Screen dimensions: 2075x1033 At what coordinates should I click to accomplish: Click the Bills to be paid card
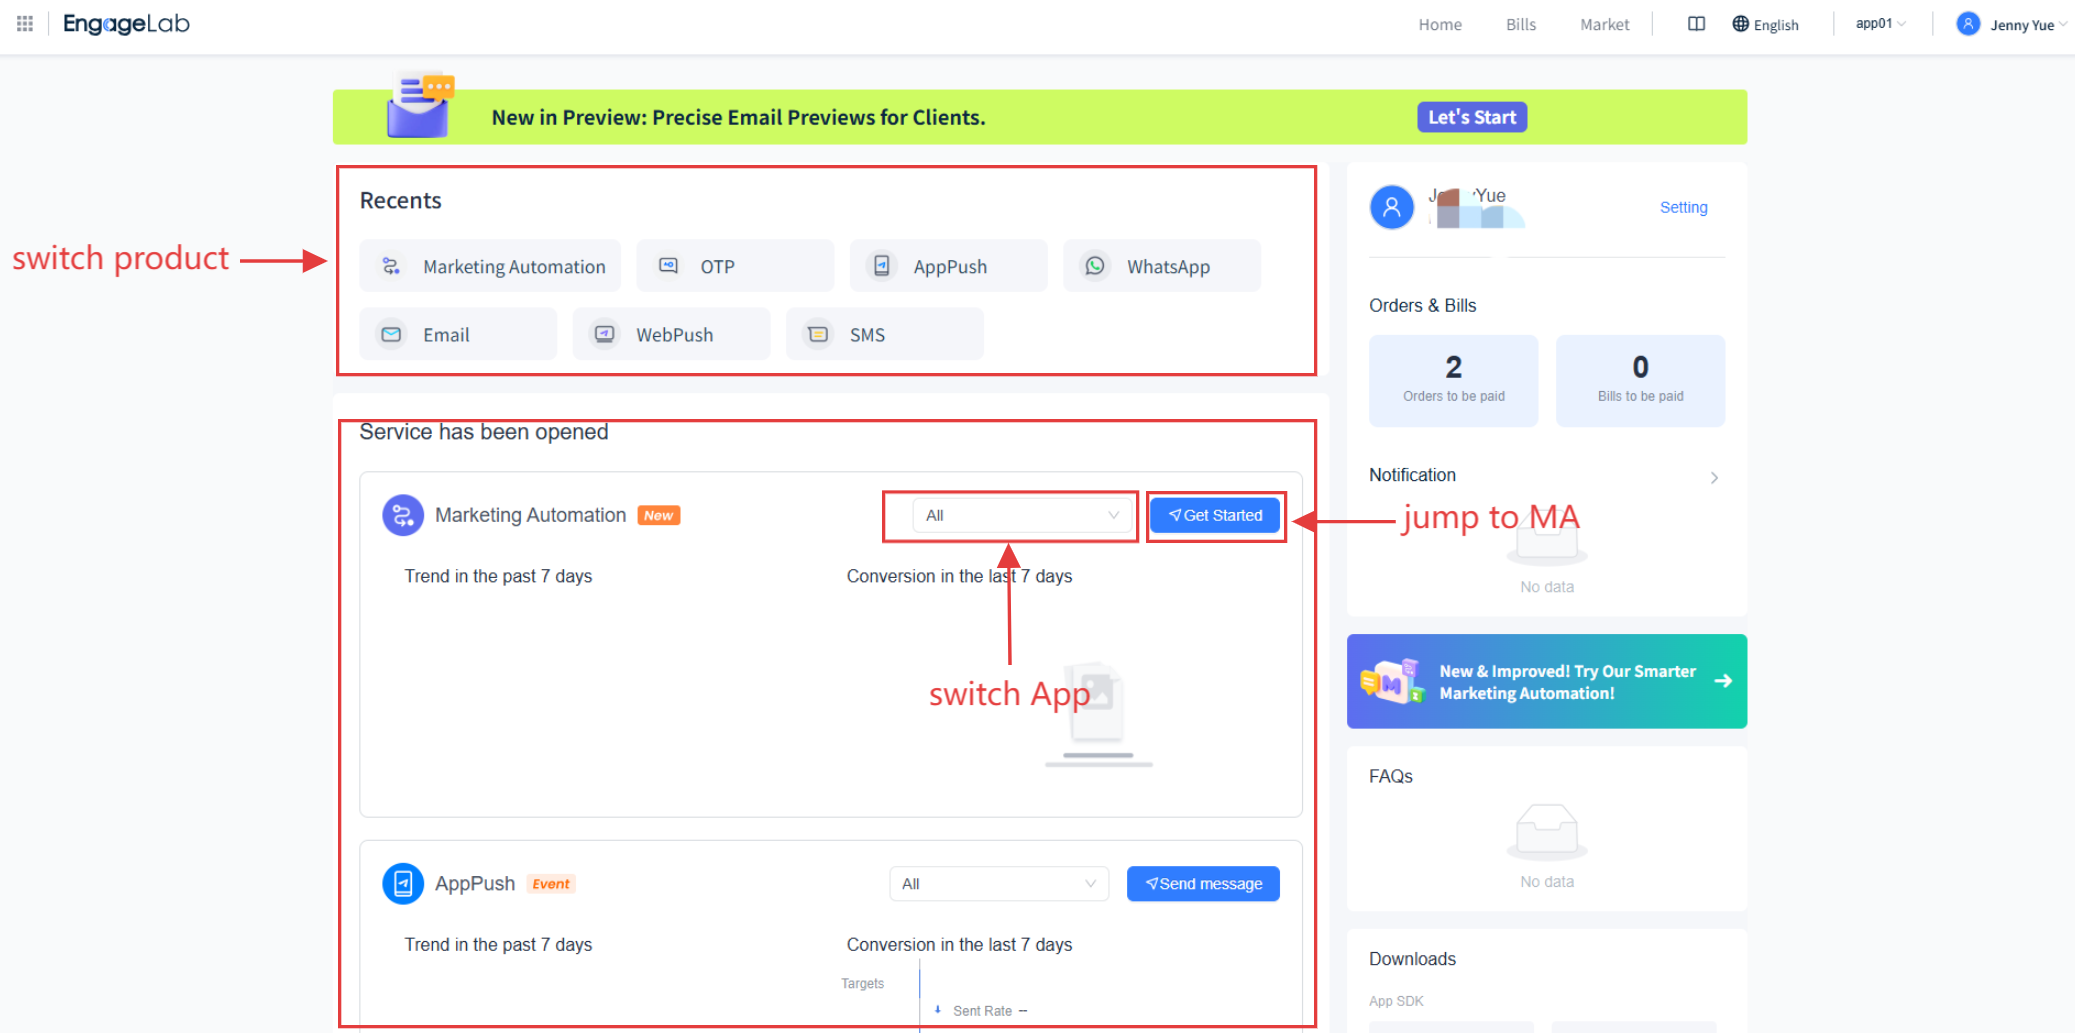[1641, 381]
